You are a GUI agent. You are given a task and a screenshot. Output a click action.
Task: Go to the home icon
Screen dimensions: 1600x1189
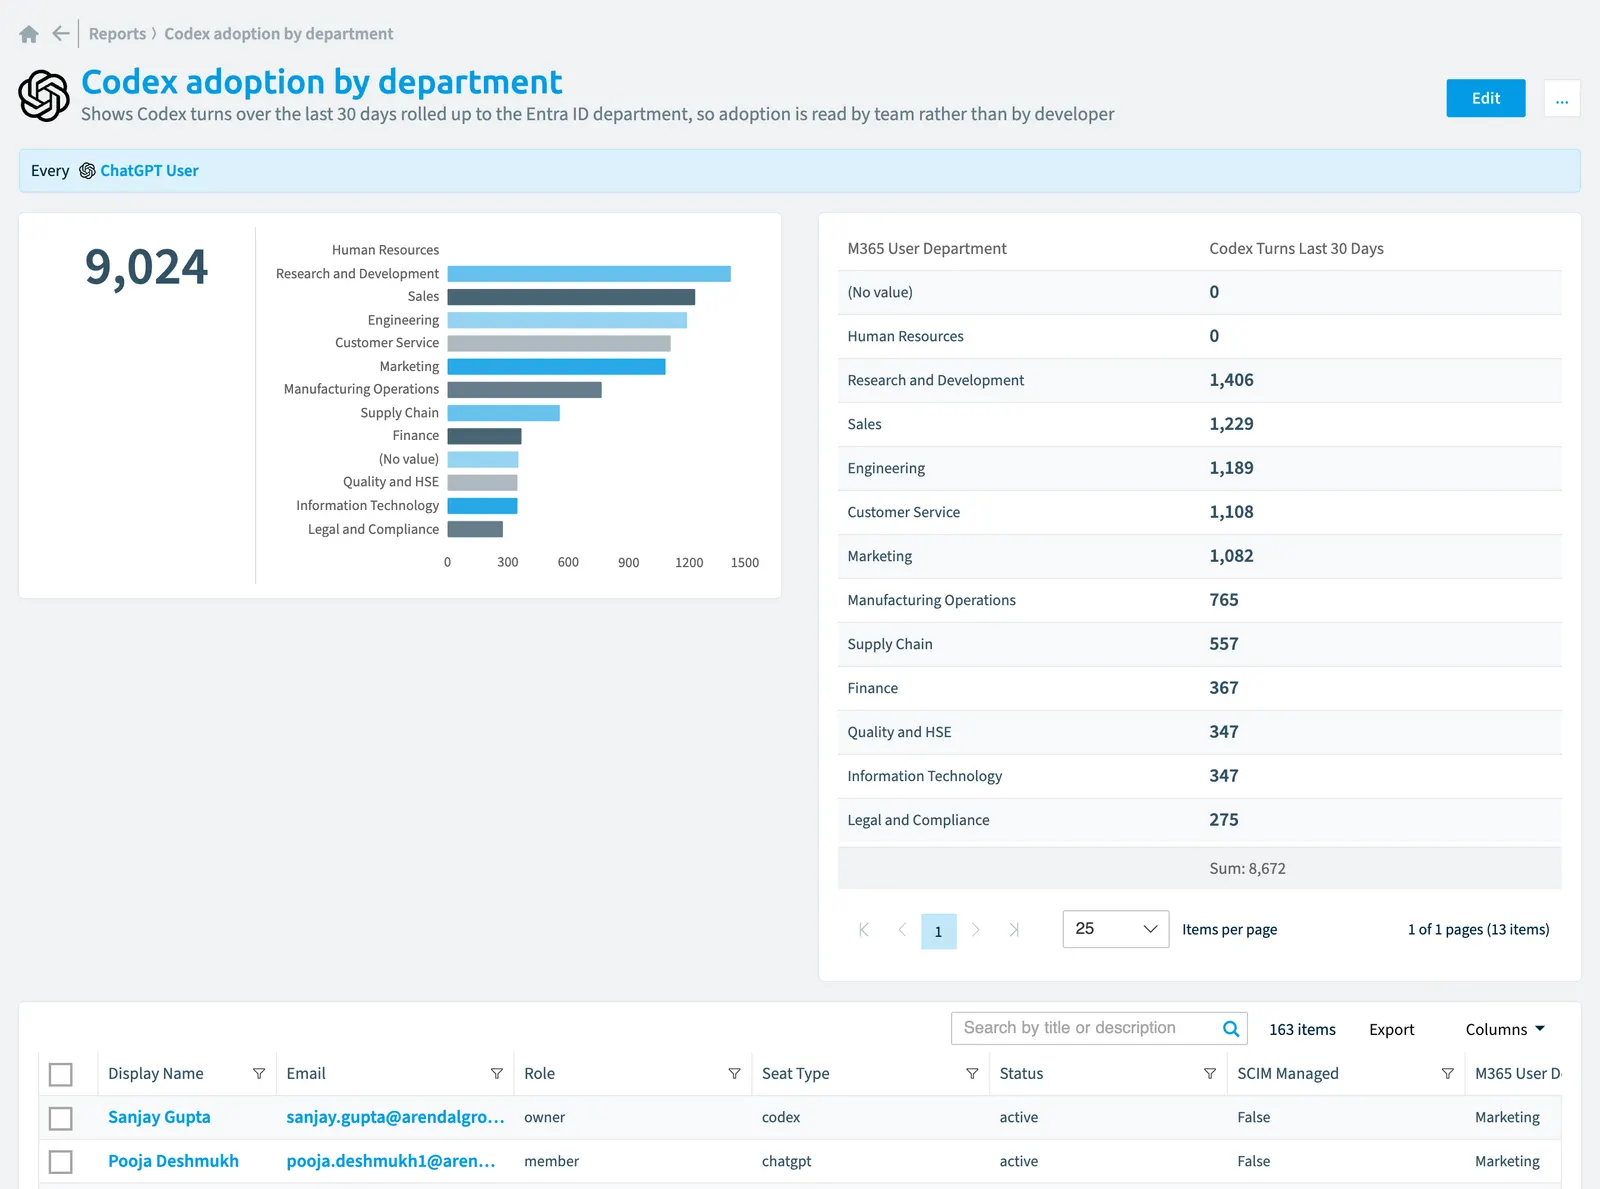[x=29, y=34]
